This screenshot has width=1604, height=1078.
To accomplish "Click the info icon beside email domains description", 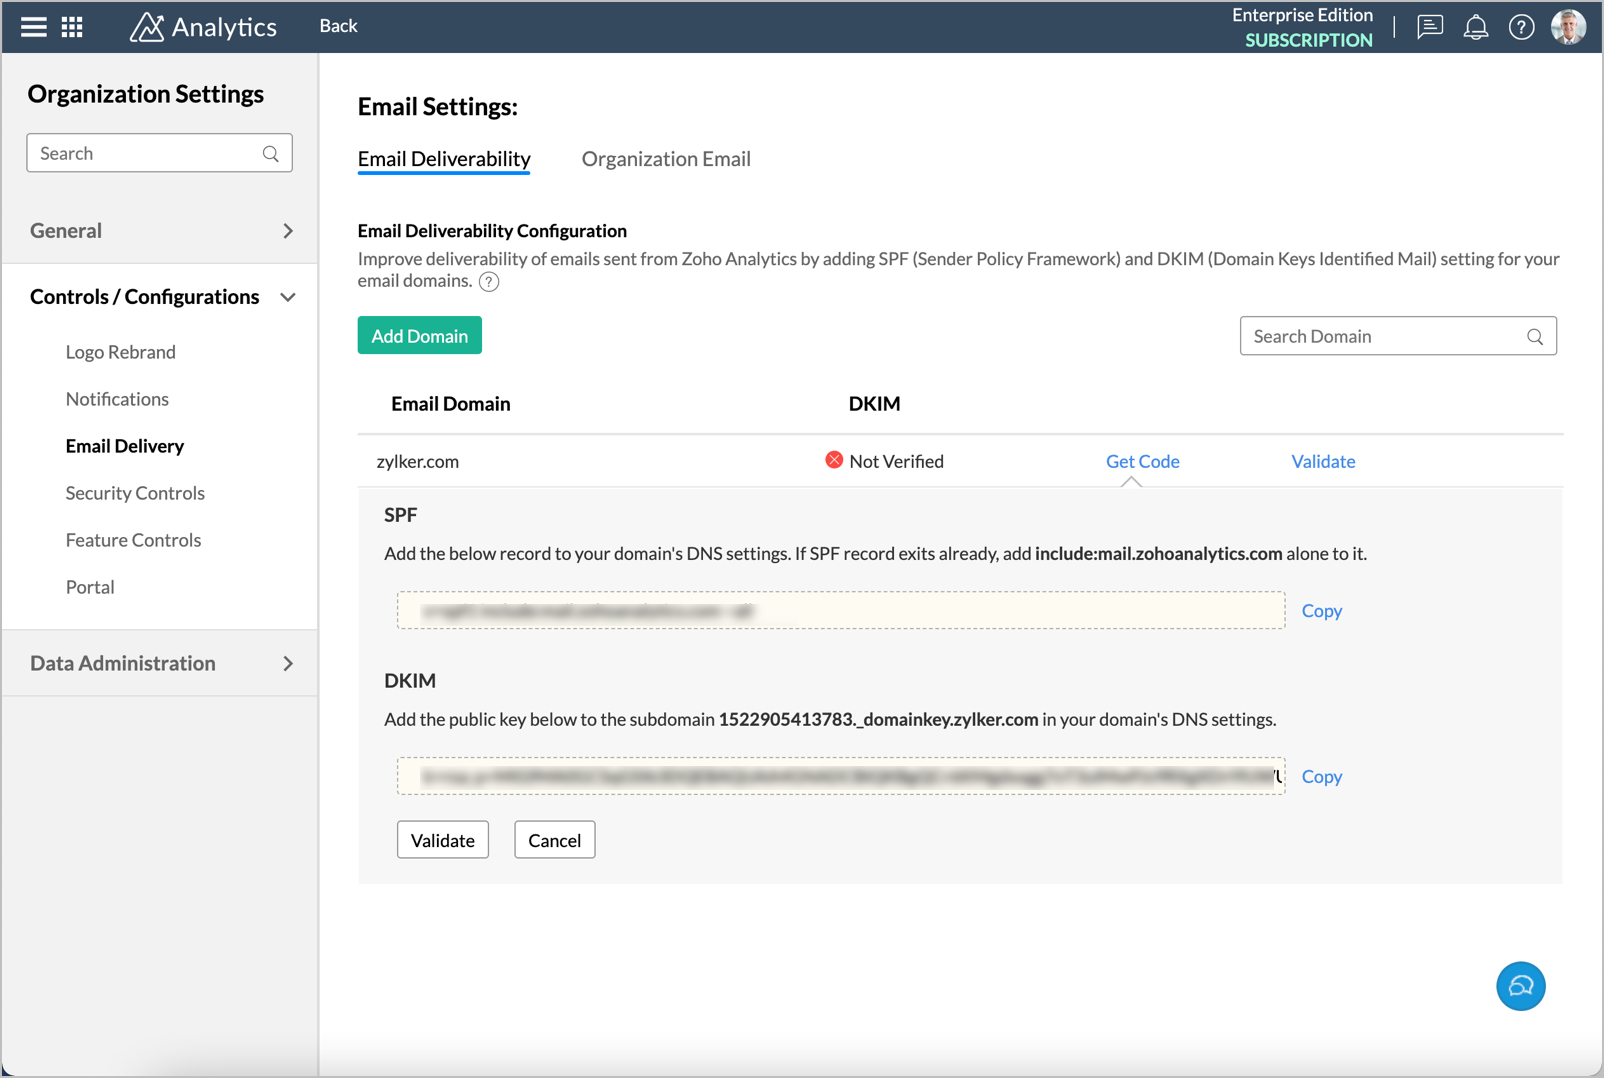I will [489, 282].
